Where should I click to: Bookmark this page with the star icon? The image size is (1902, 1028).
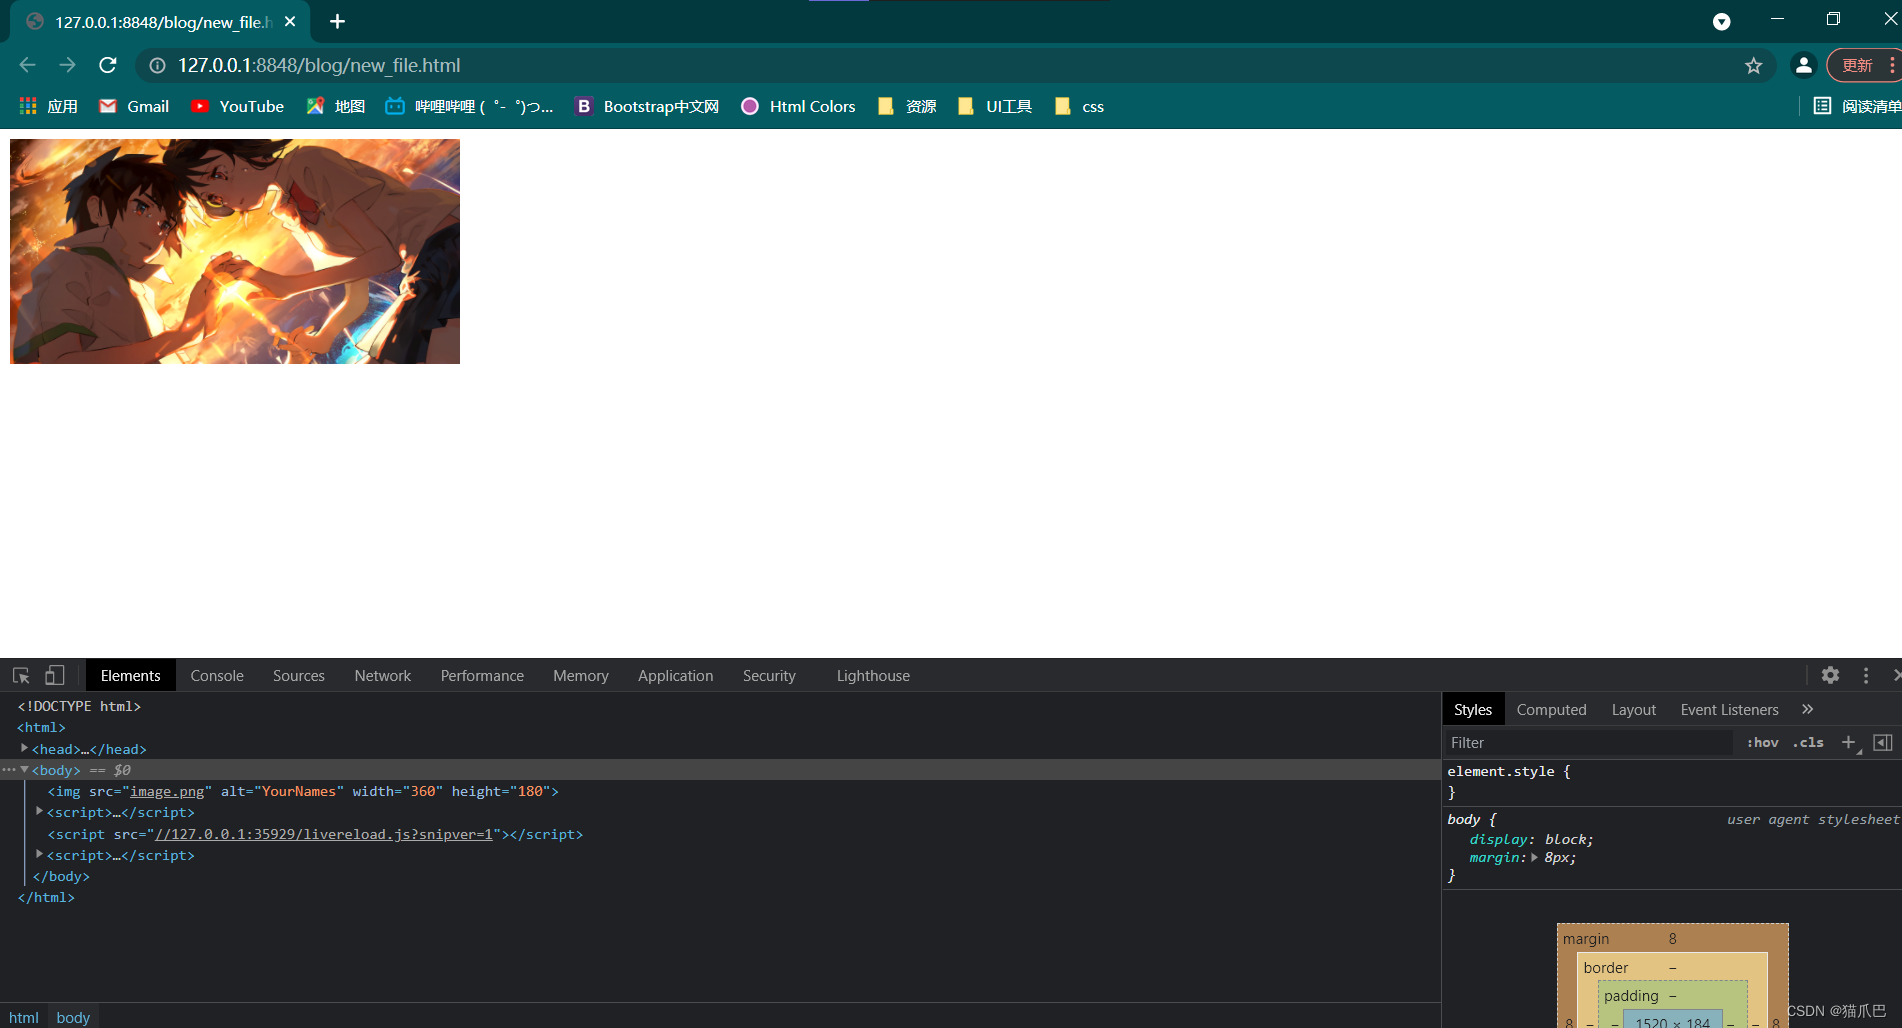pos(1753,66)
